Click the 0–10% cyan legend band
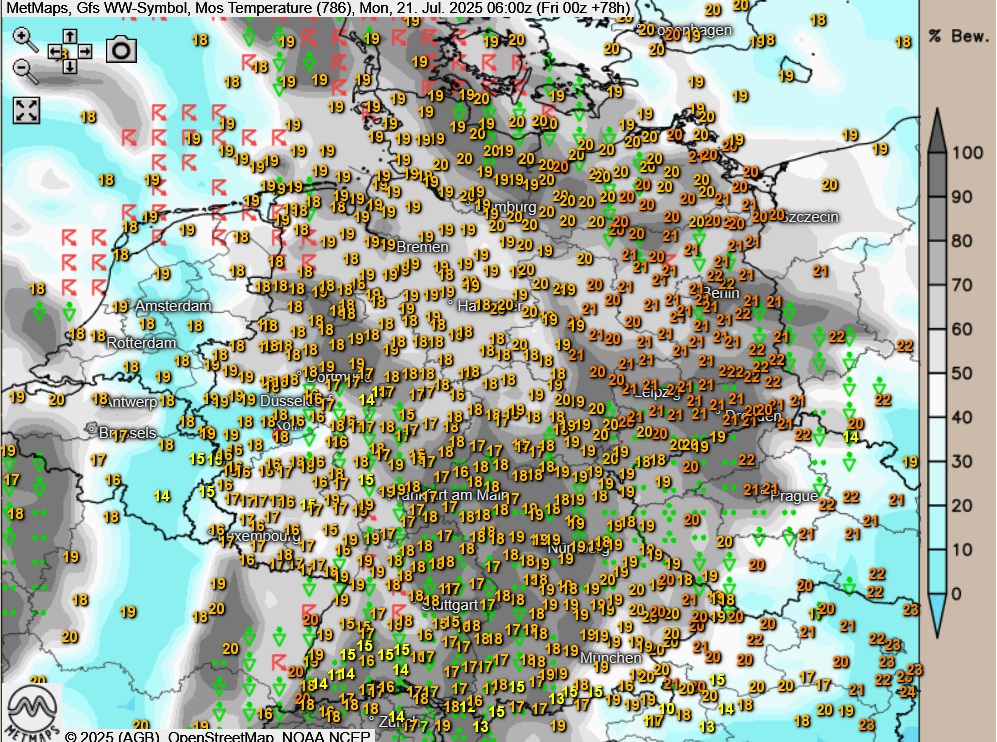 [x=937, y=573]
